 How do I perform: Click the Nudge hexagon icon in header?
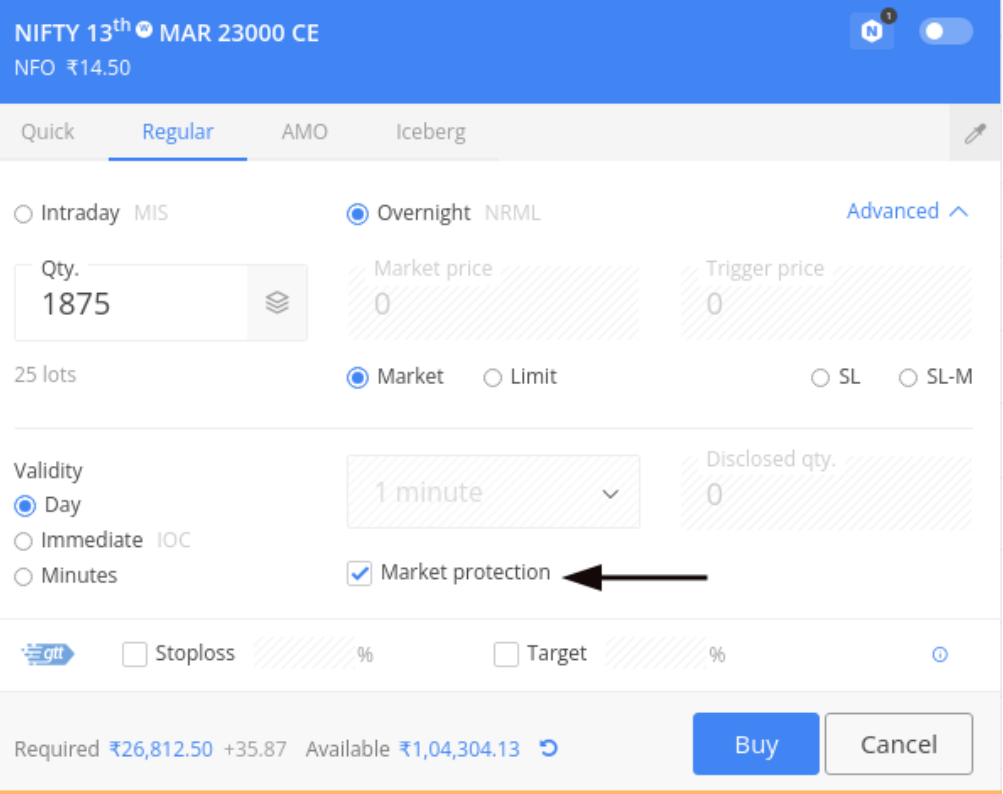tap(871, 31)
